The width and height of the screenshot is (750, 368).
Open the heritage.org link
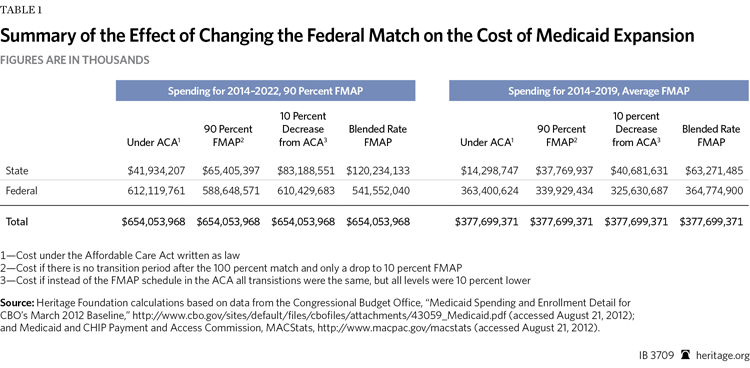(x=720, y=356)
